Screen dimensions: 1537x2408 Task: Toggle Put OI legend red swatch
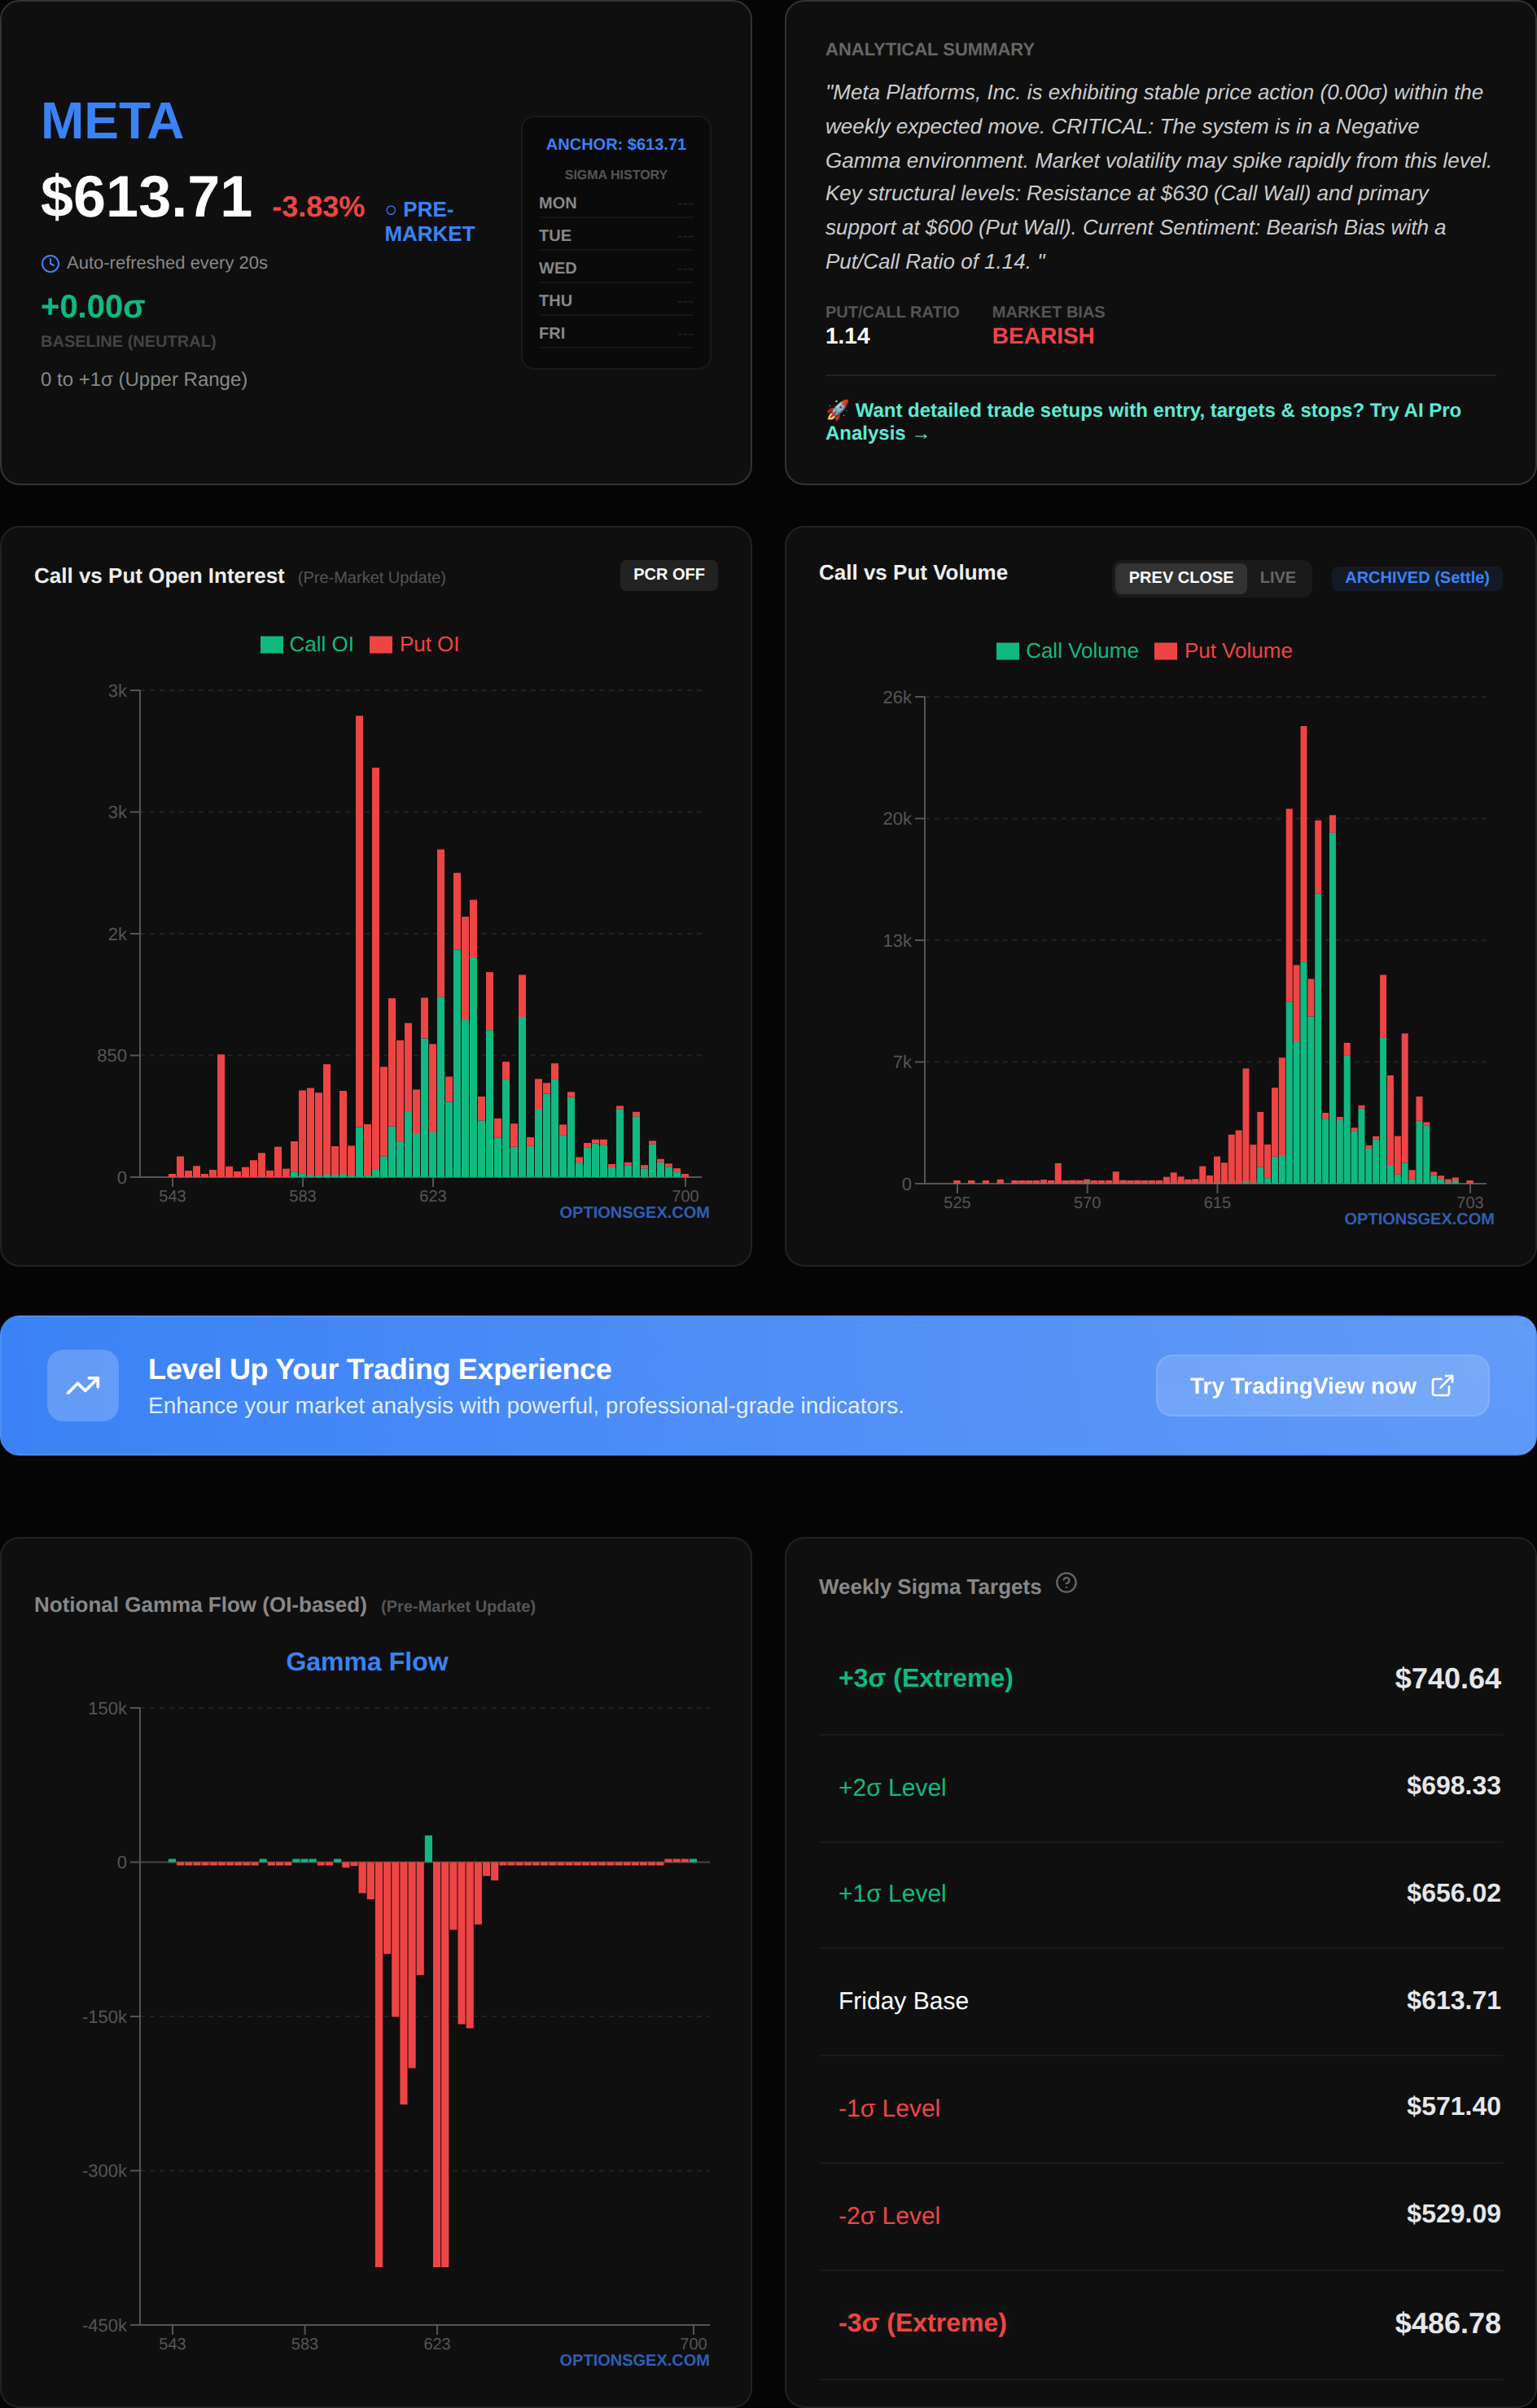click(x=380, y=645)
